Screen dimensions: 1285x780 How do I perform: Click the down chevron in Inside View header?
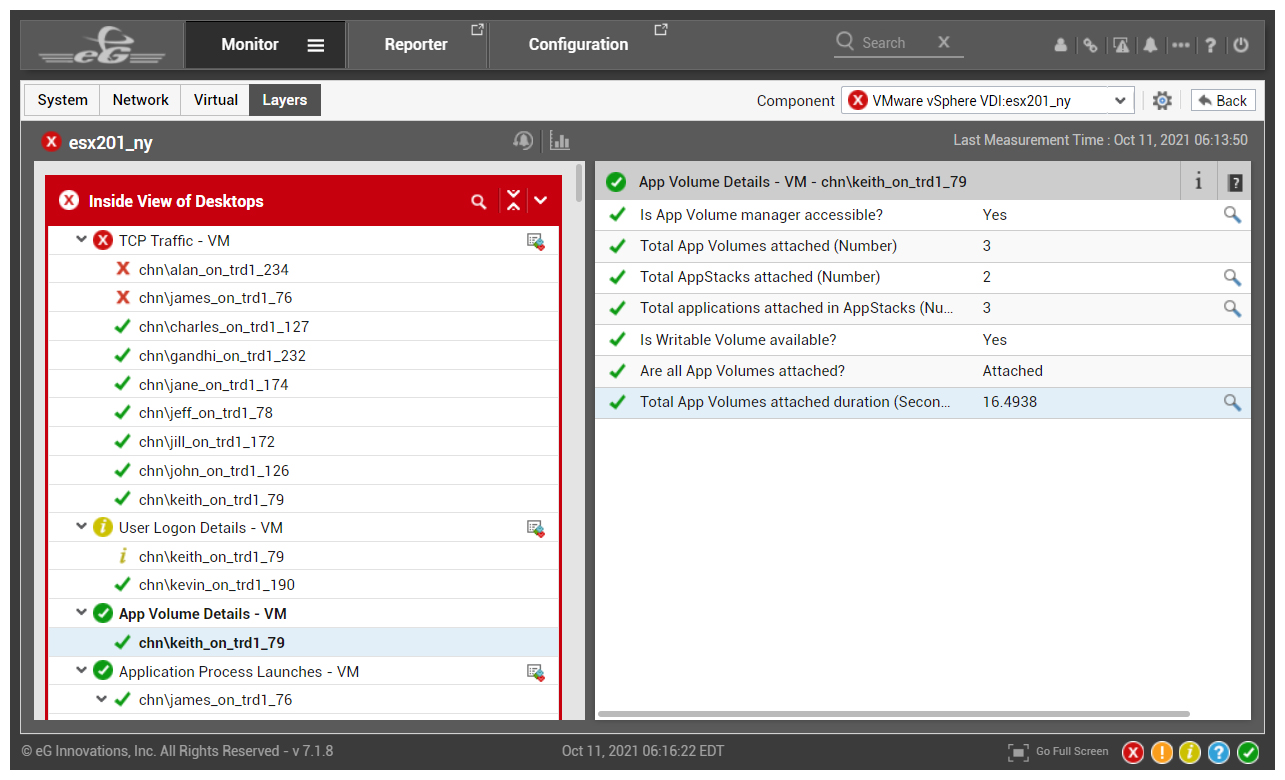541,201
